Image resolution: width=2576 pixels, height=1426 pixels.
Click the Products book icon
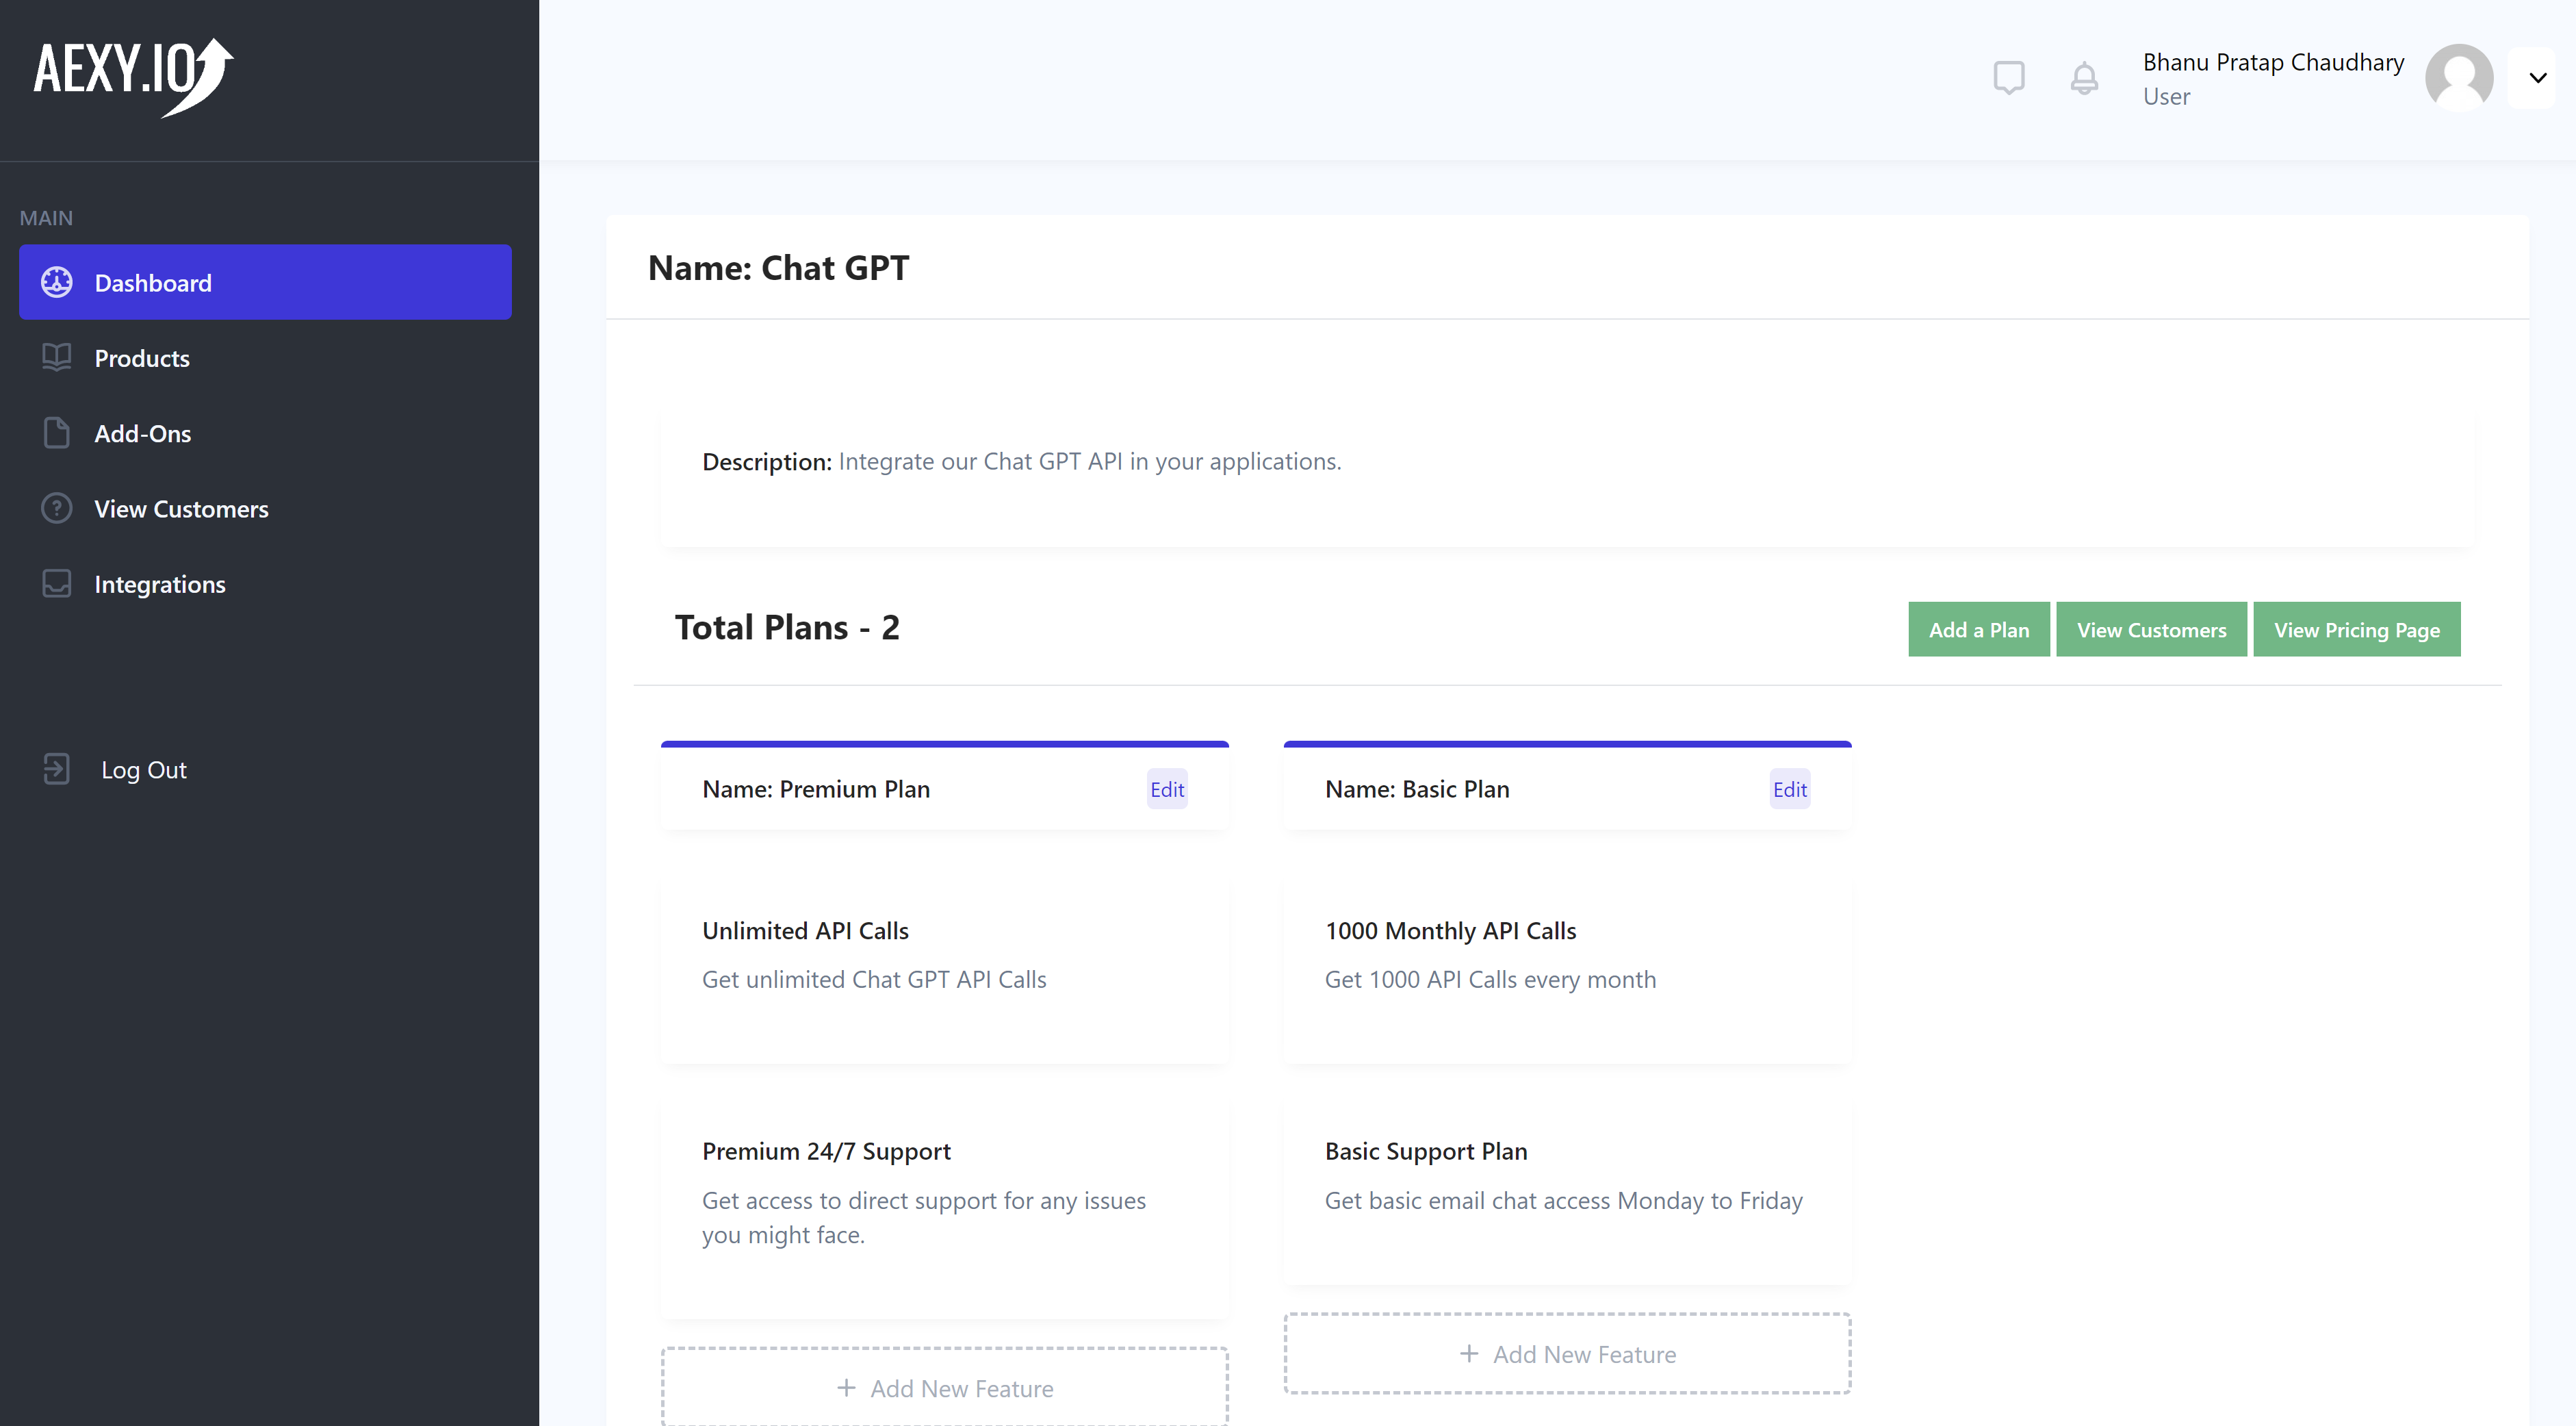(57, 358)
